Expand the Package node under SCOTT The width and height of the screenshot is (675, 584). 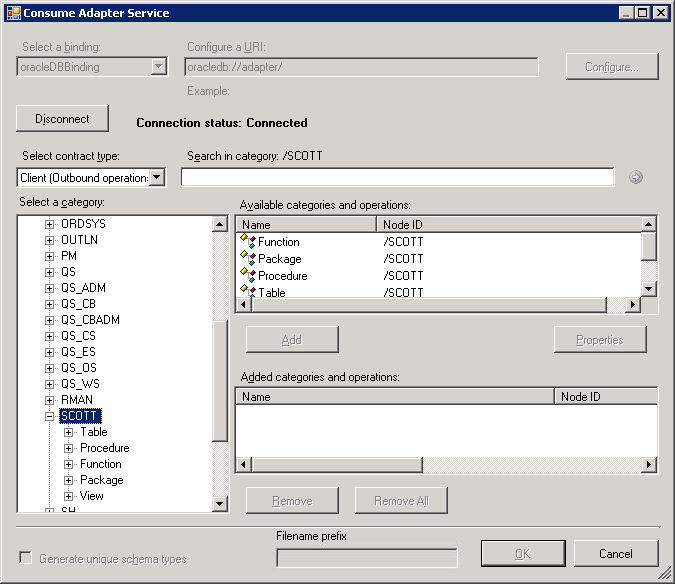[x=68, y=480]
